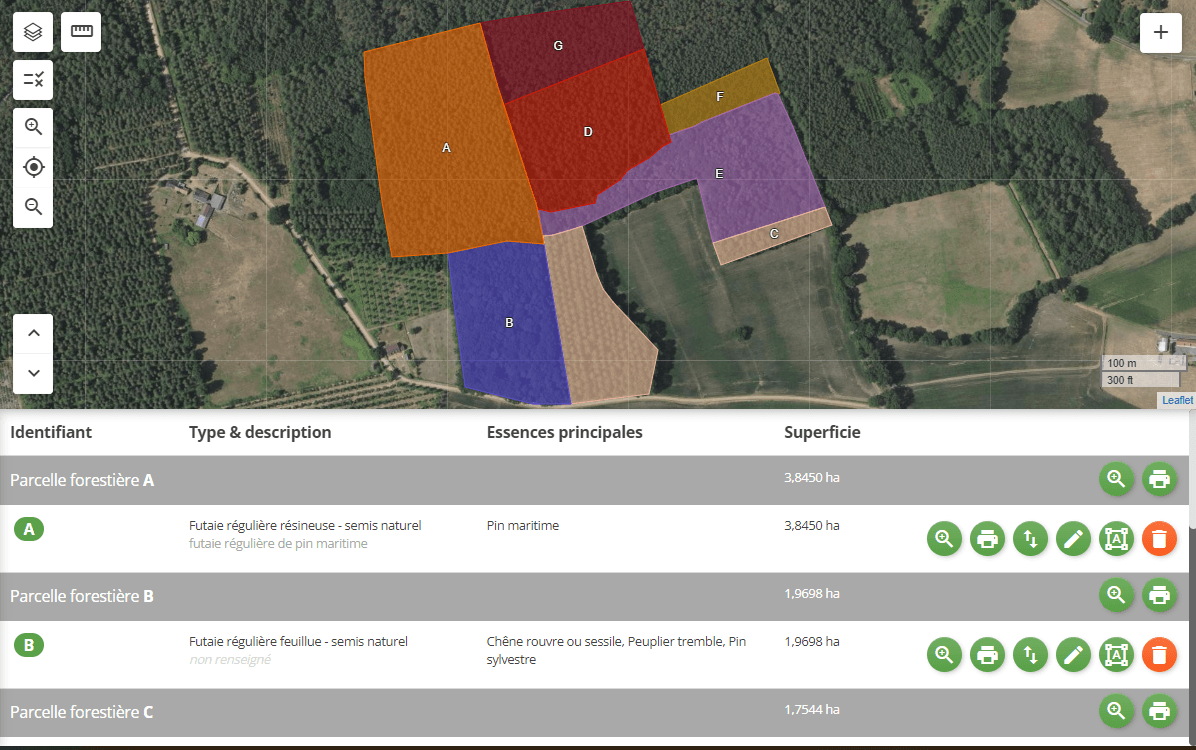1196x750 pixels.
Task: Open the label editing icon for parcel B
Action: 1116,654
